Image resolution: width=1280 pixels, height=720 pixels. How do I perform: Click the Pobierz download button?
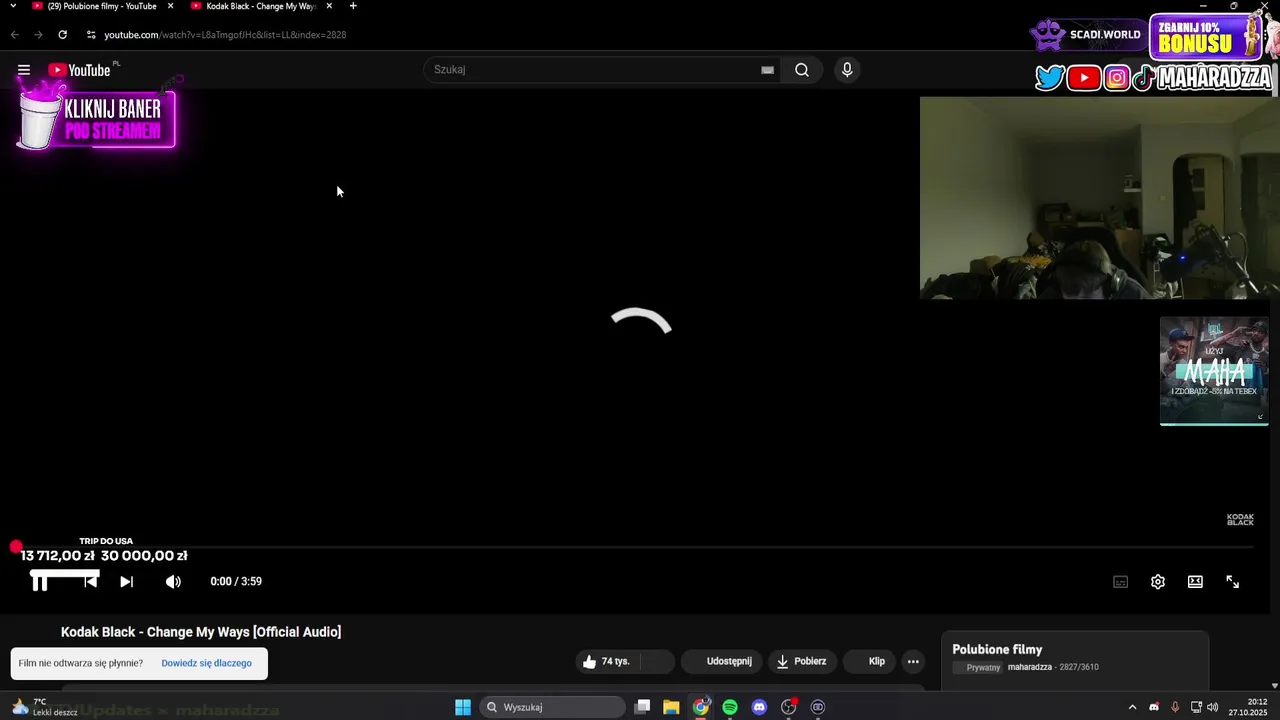(802, 661)
